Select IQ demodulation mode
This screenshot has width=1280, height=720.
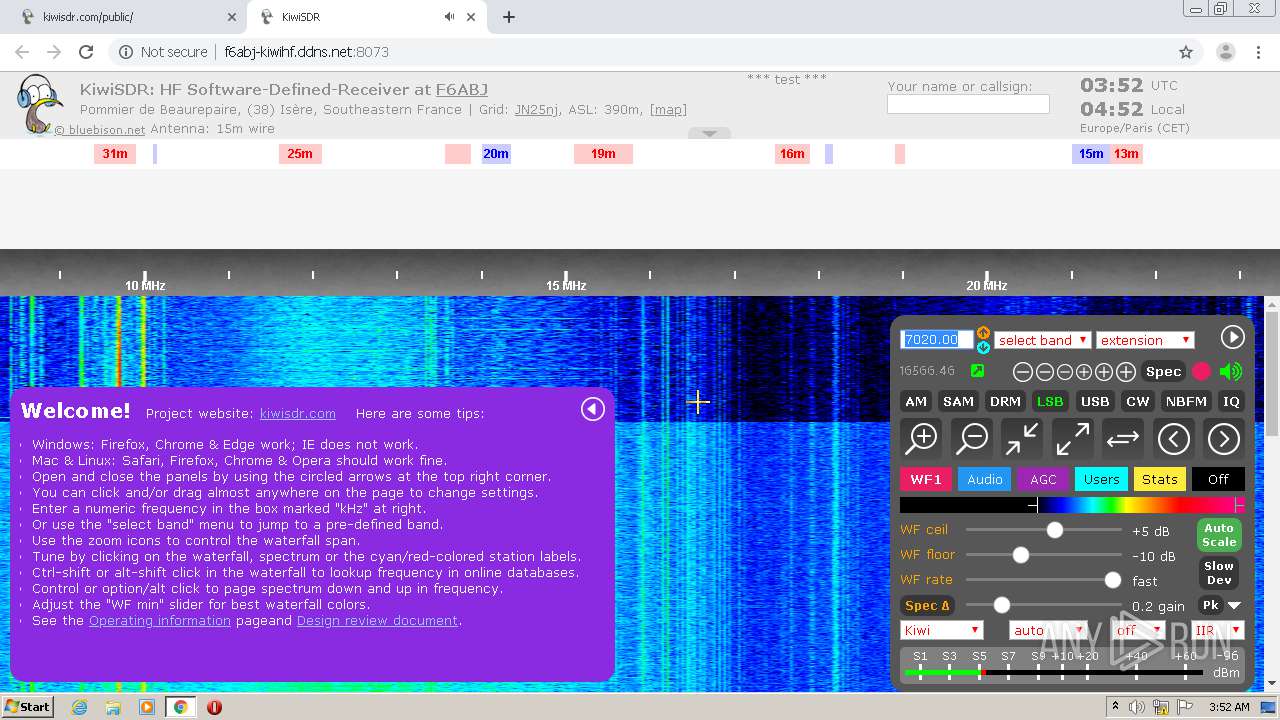click(x=1231, y=401)
